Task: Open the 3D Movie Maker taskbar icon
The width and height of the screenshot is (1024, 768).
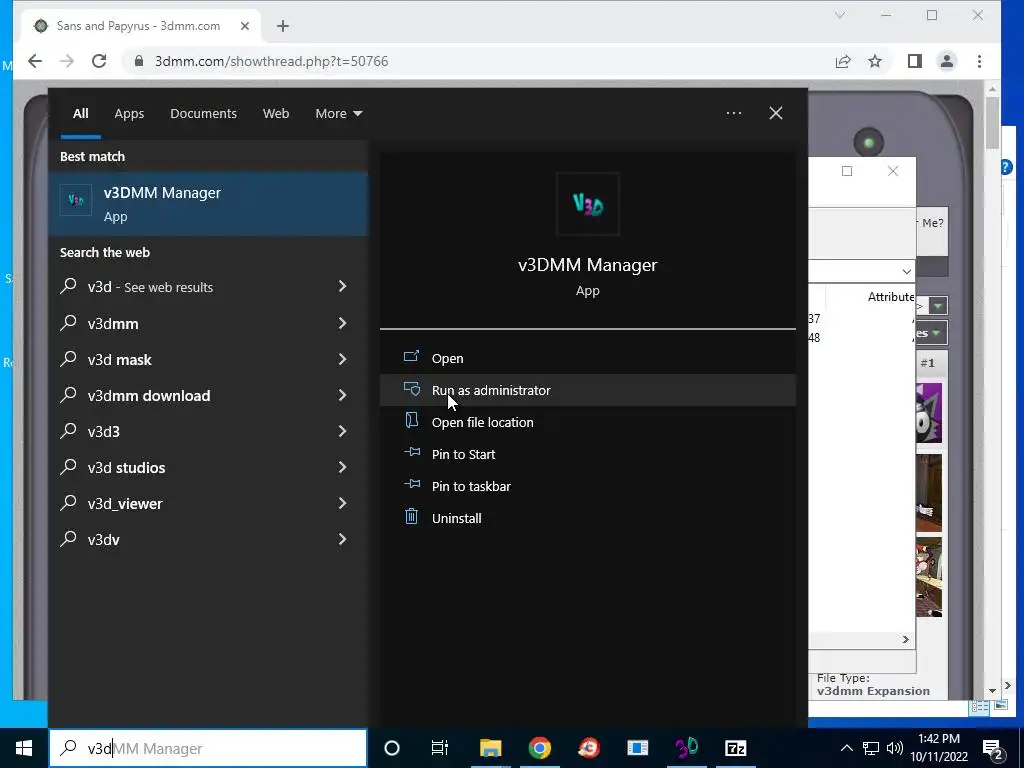Action: click(x=686, y=748)
